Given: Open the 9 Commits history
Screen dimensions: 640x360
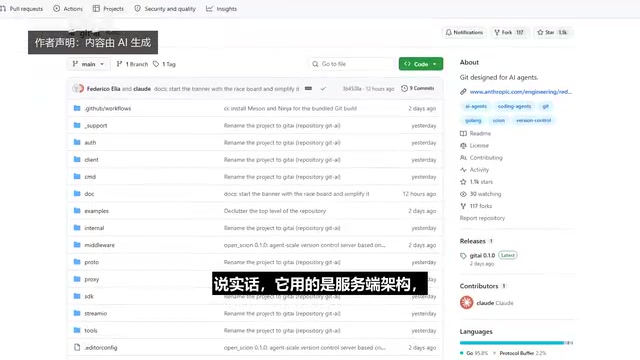Looking at the screenshot, I should click(418, 88).
